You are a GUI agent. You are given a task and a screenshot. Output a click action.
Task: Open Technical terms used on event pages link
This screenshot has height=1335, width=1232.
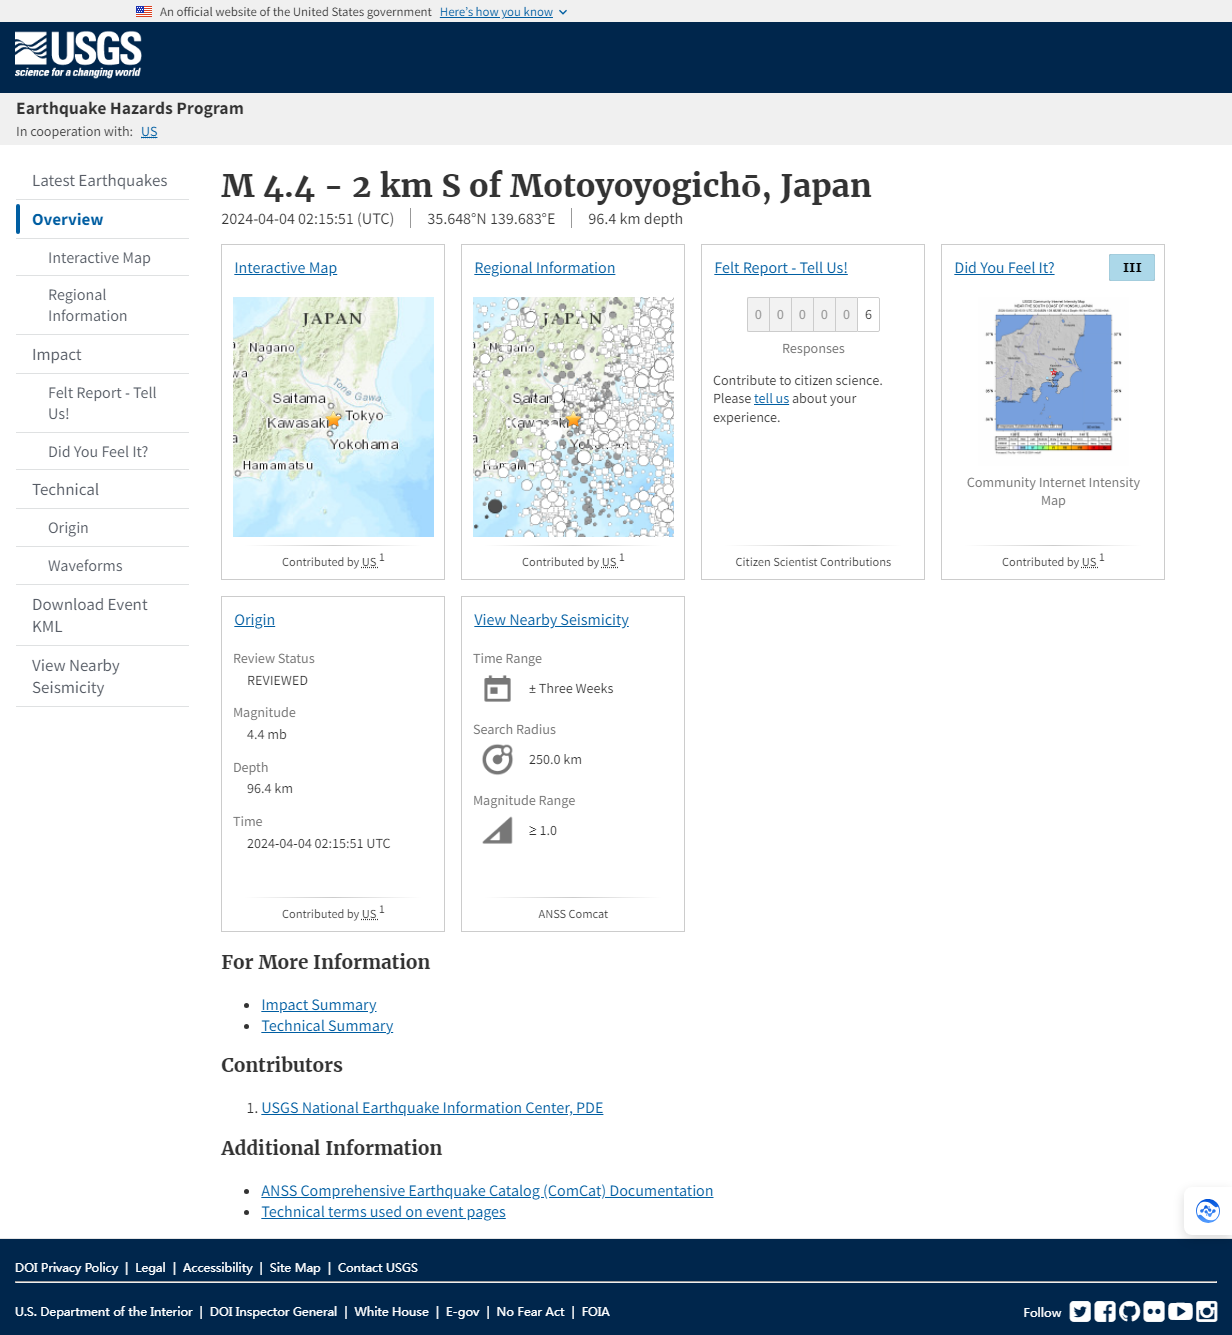pos(383,1212)
